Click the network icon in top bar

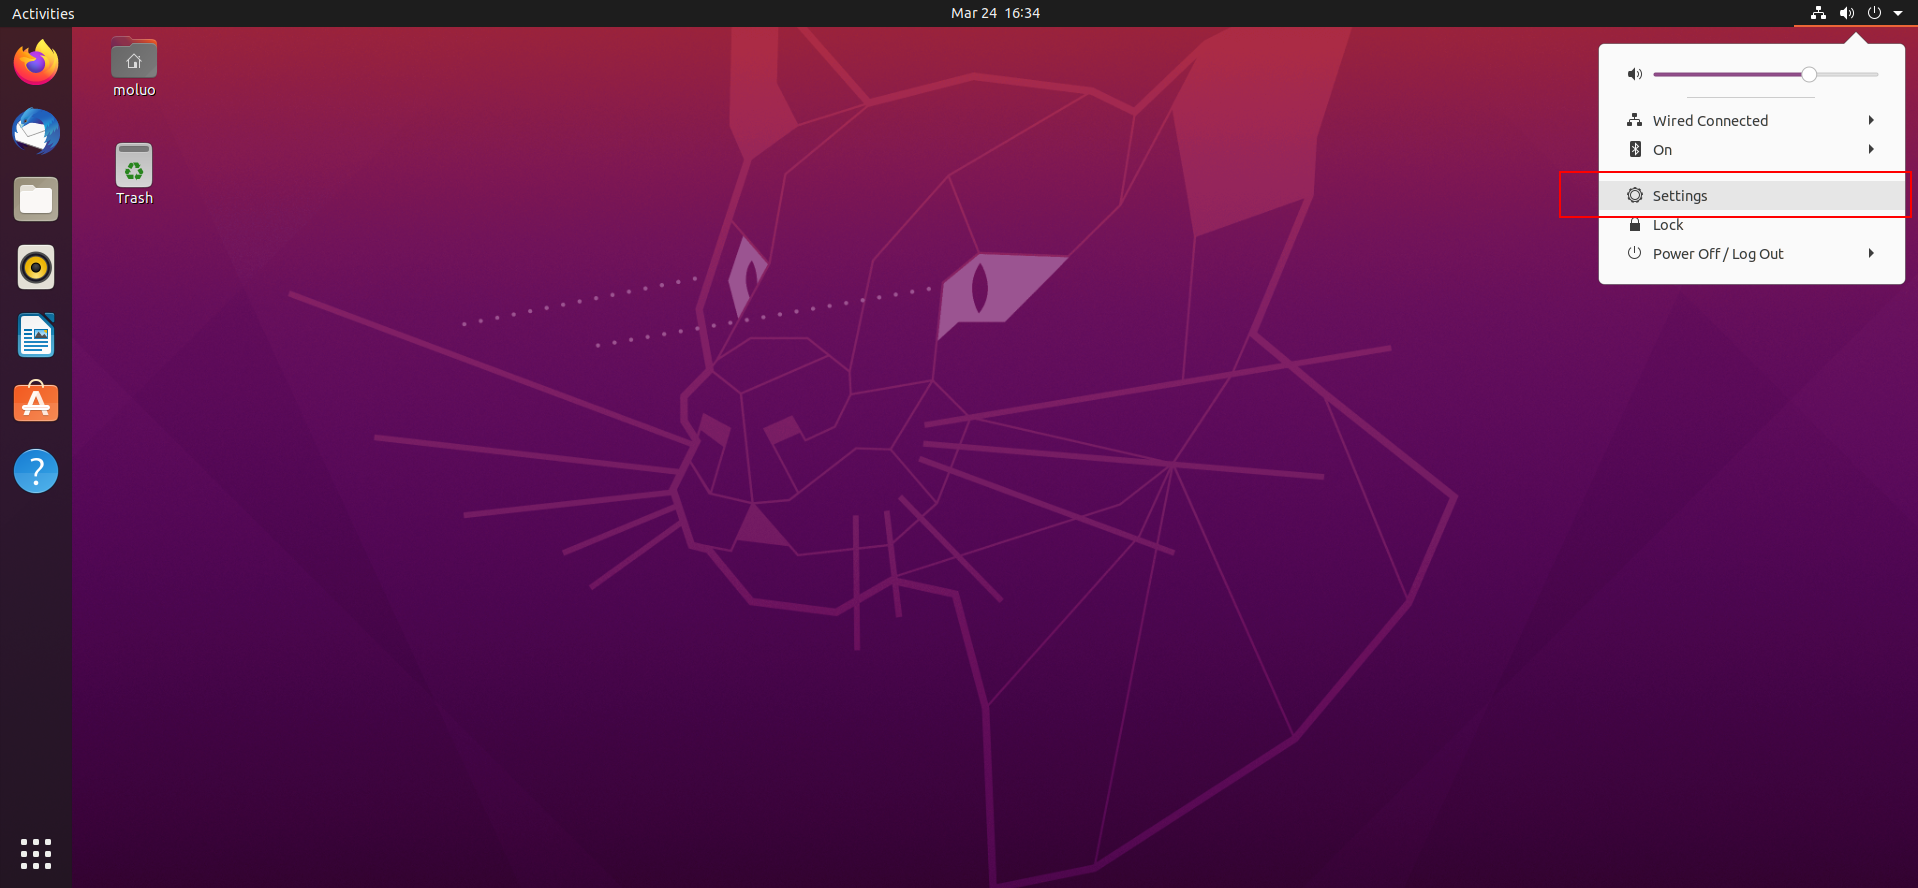(1819, 13)
